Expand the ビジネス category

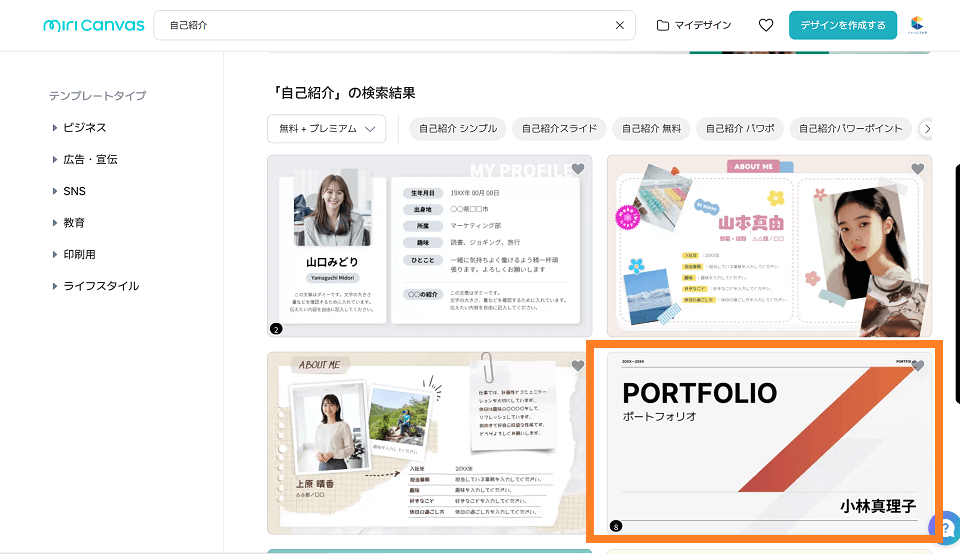(84, 128)
